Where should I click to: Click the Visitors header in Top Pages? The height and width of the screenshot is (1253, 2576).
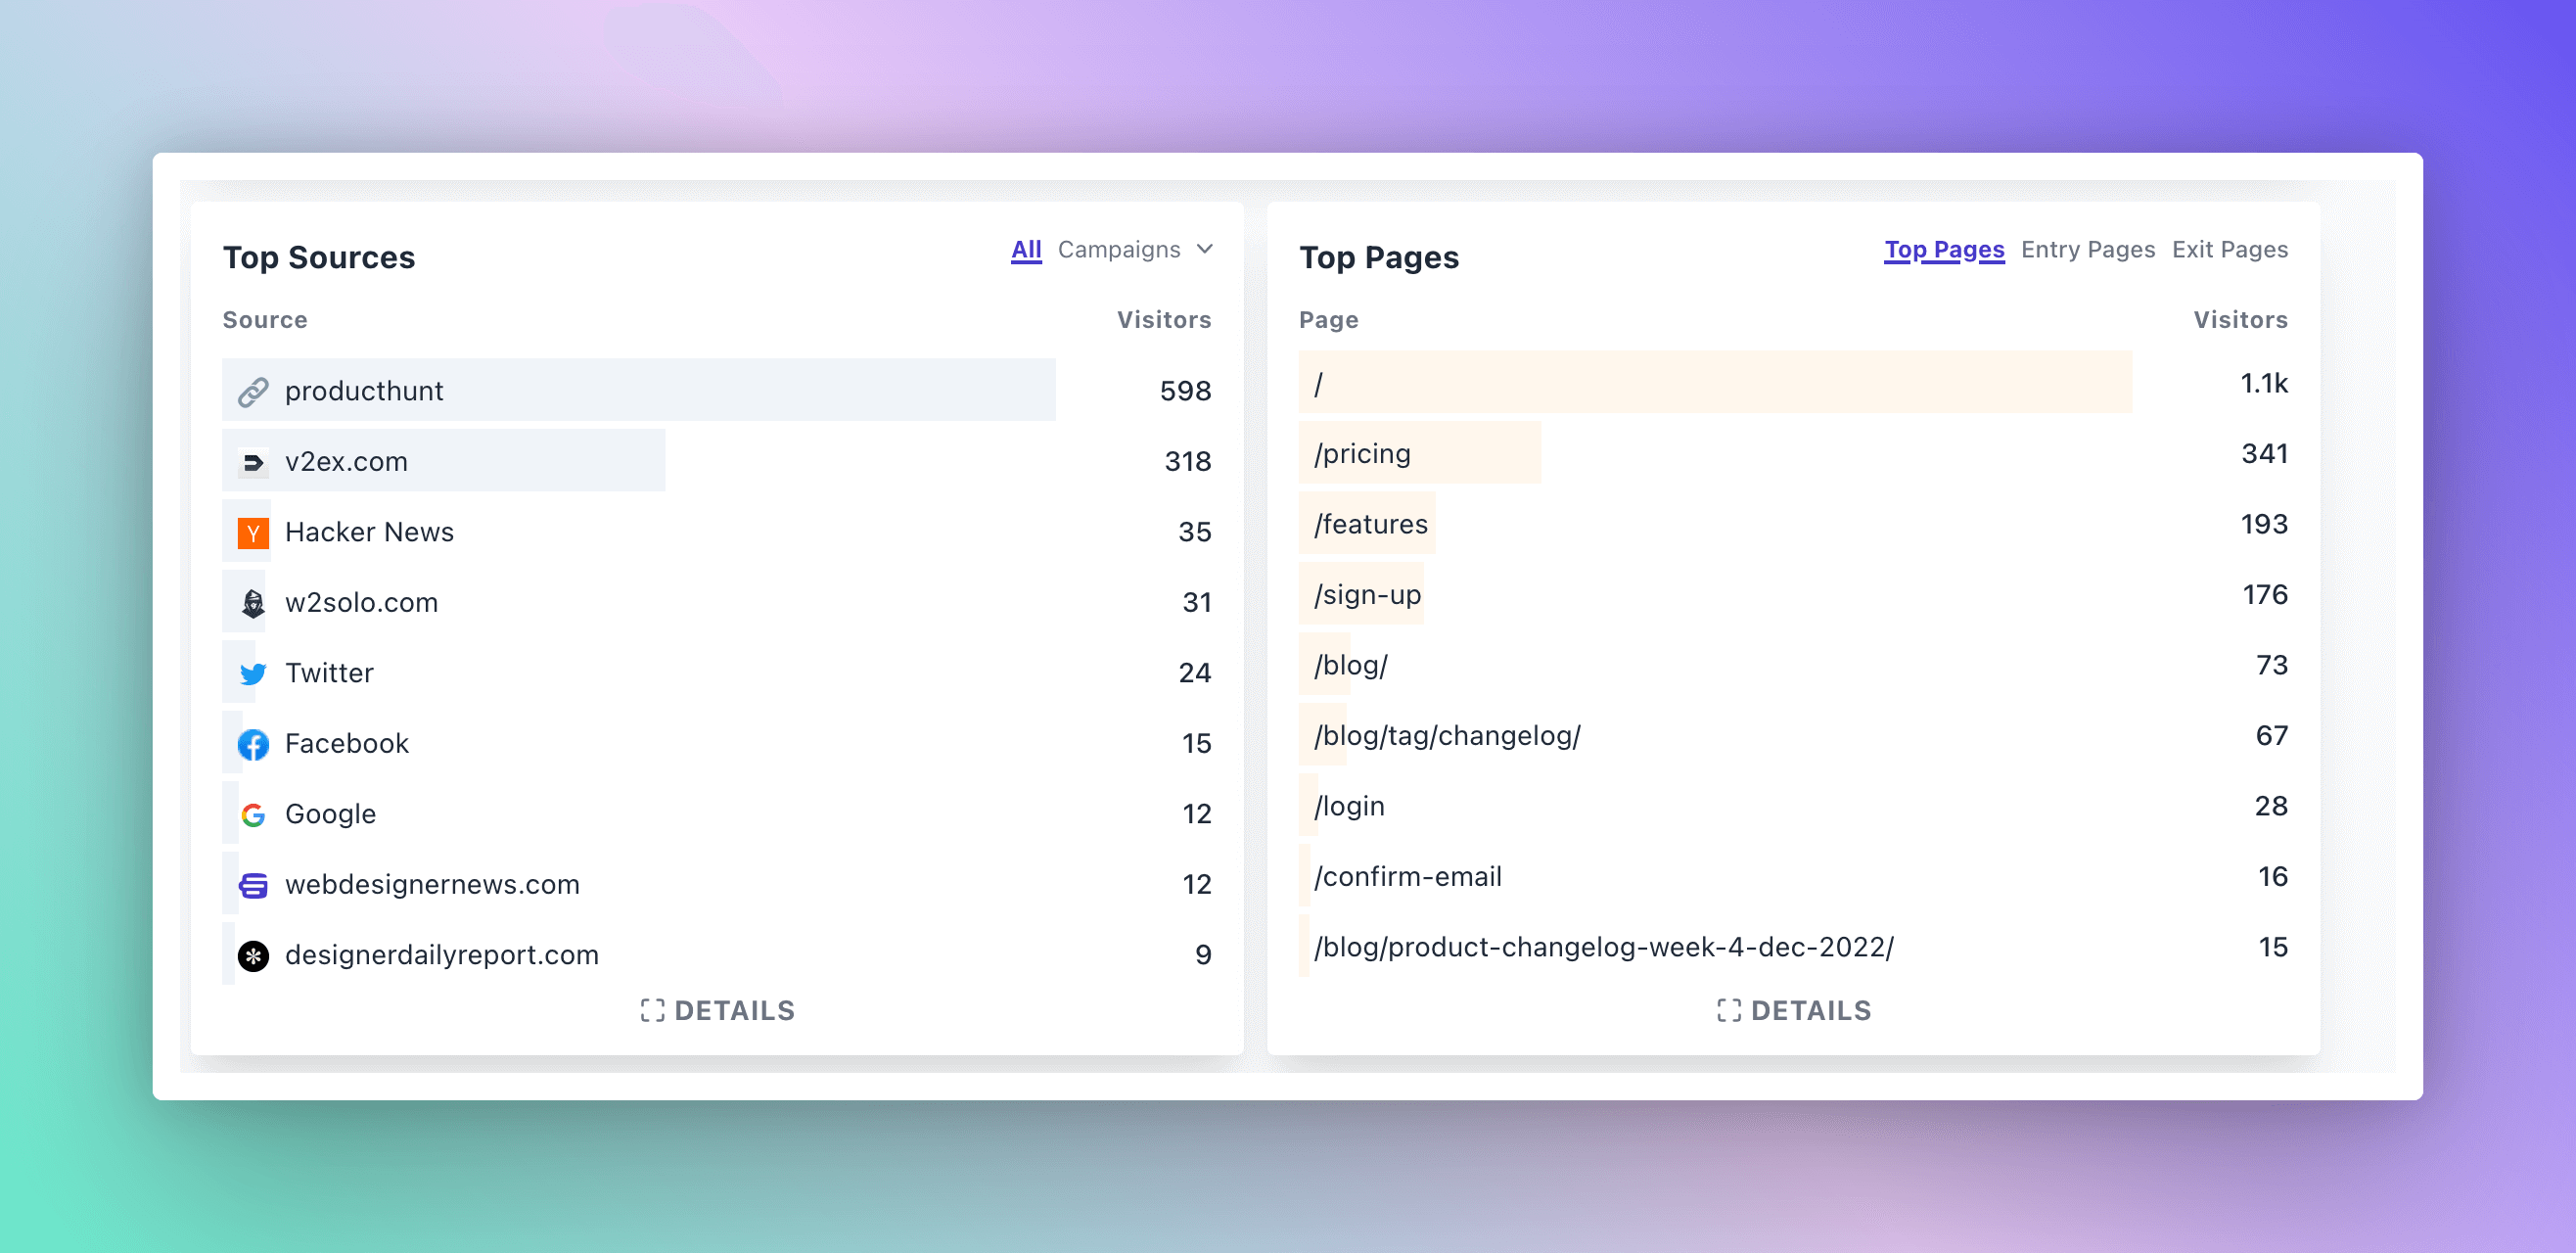pos(2241,320)
